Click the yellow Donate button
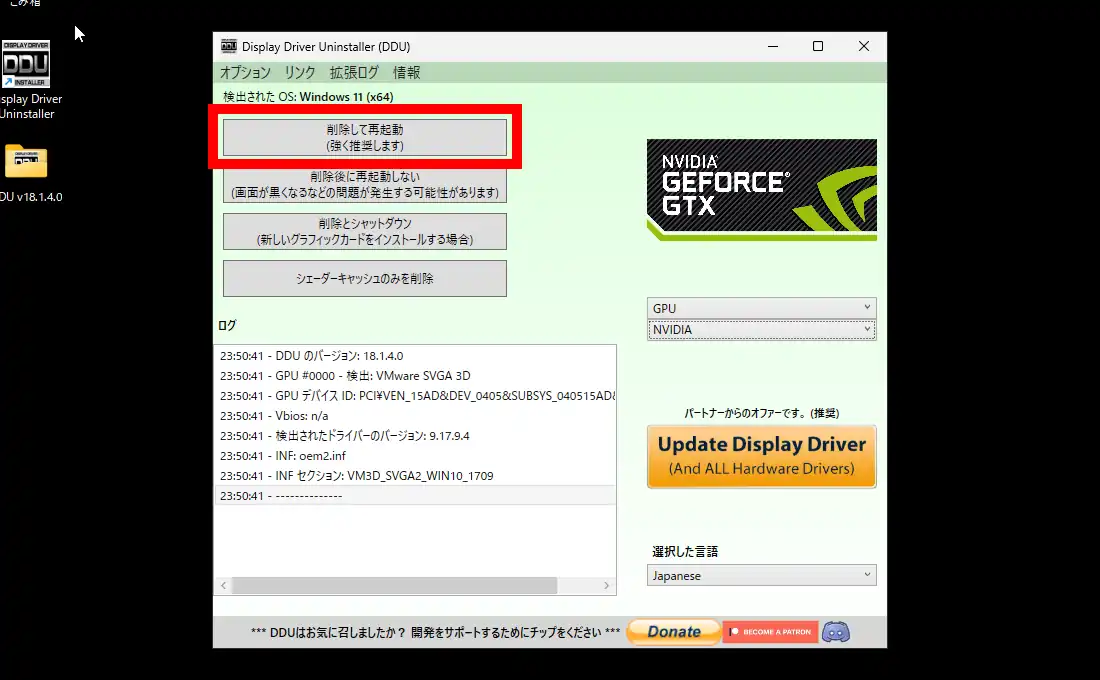1100x680 pixels. click(x=673, y=632)
